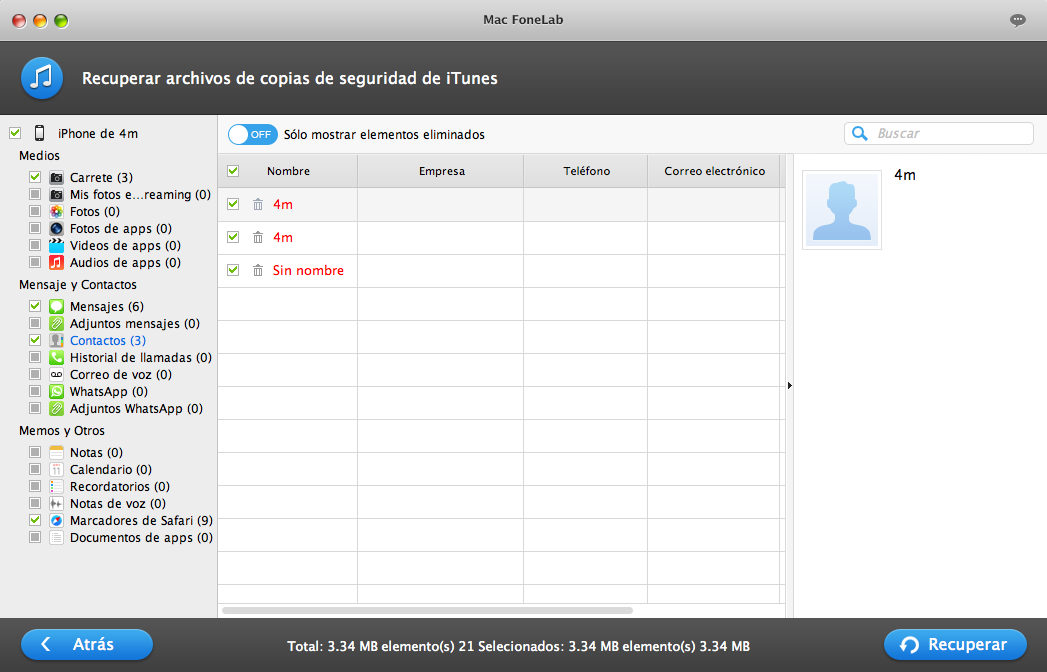Viewport: 1047px width, 672px height.
Task: Click the Calendario icon
Action: tap(57, 470)
